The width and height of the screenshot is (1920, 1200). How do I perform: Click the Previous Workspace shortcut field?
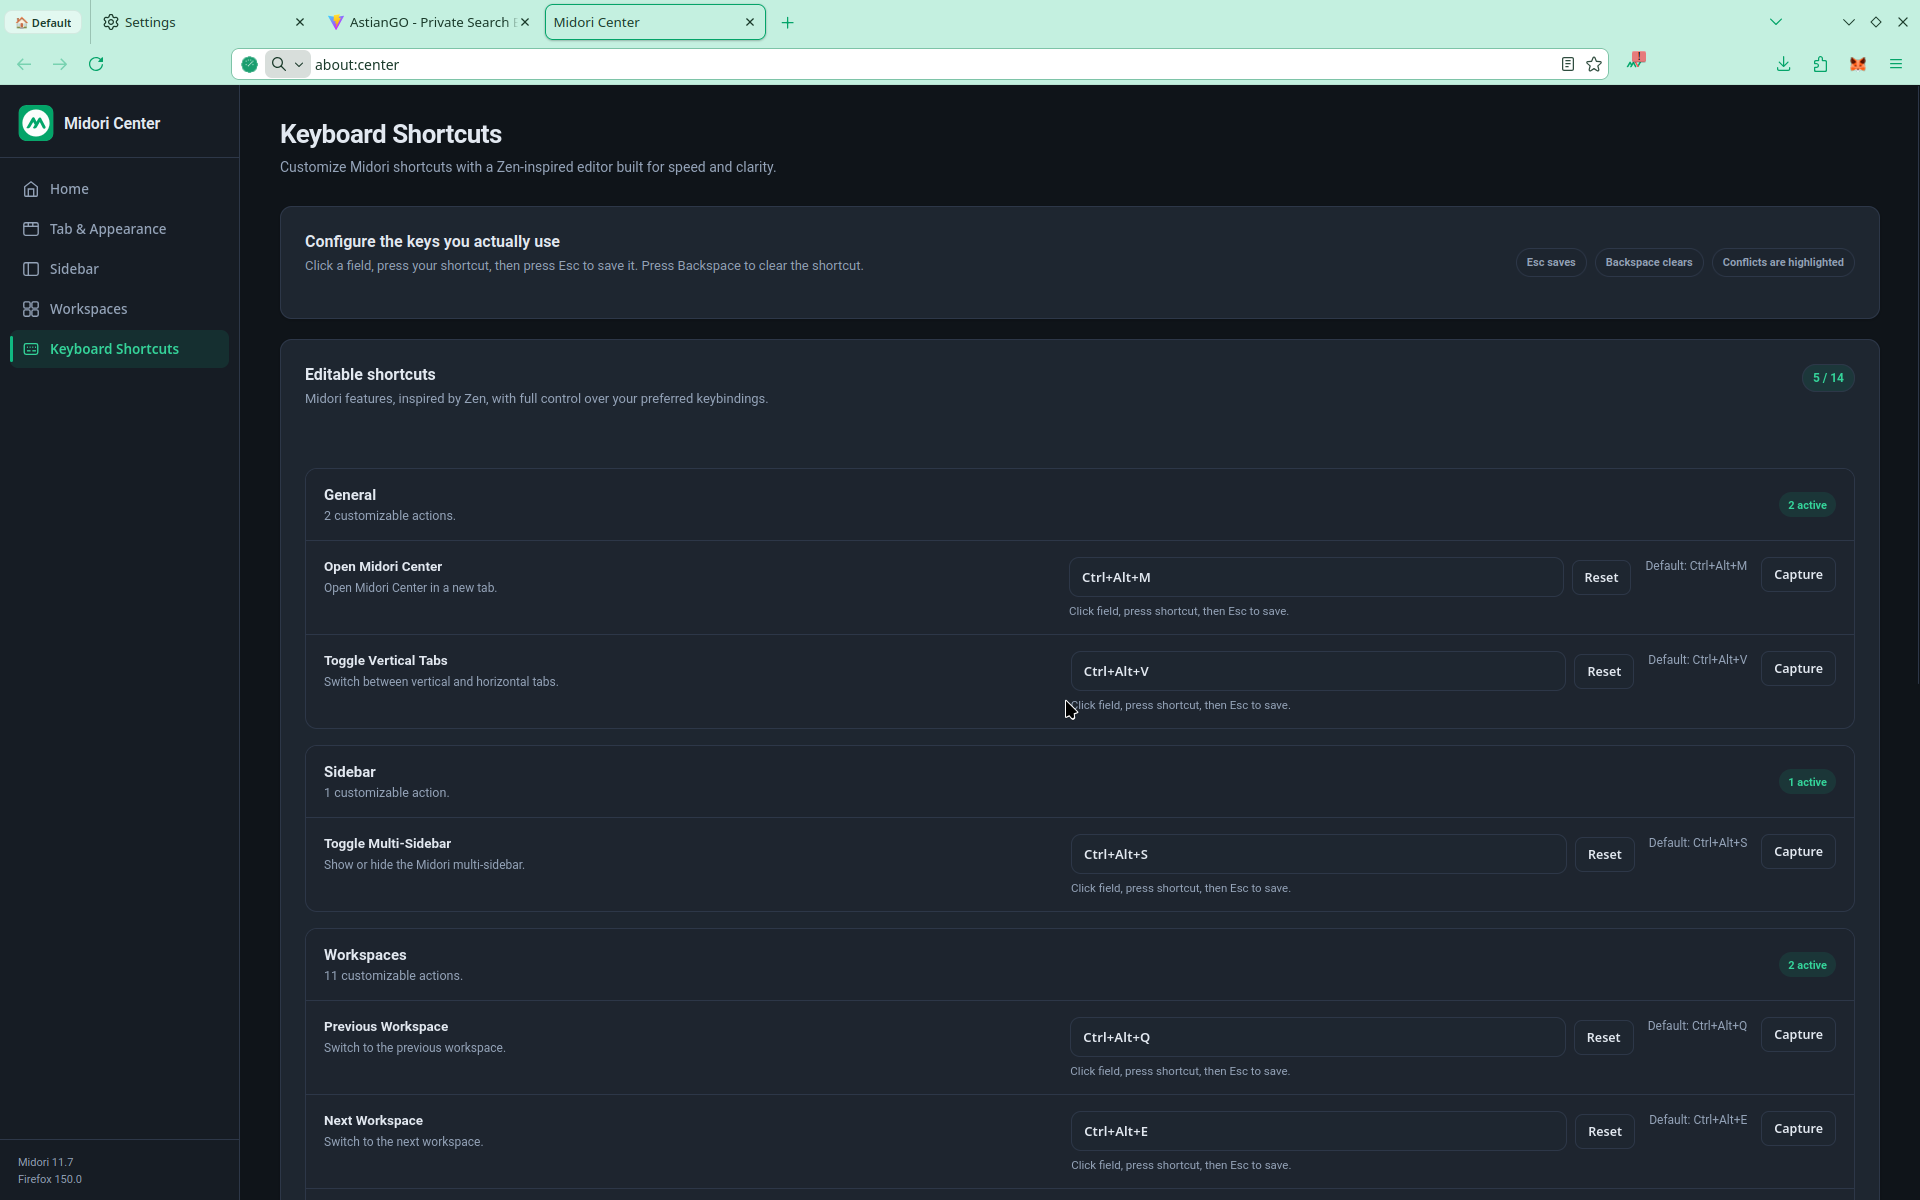point(1318,1037)
